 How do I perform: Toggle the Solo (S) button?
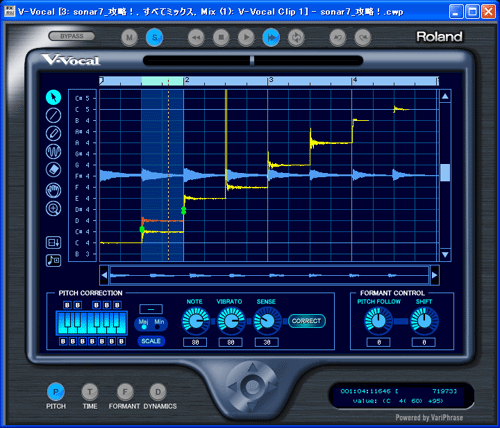(154, 37)
